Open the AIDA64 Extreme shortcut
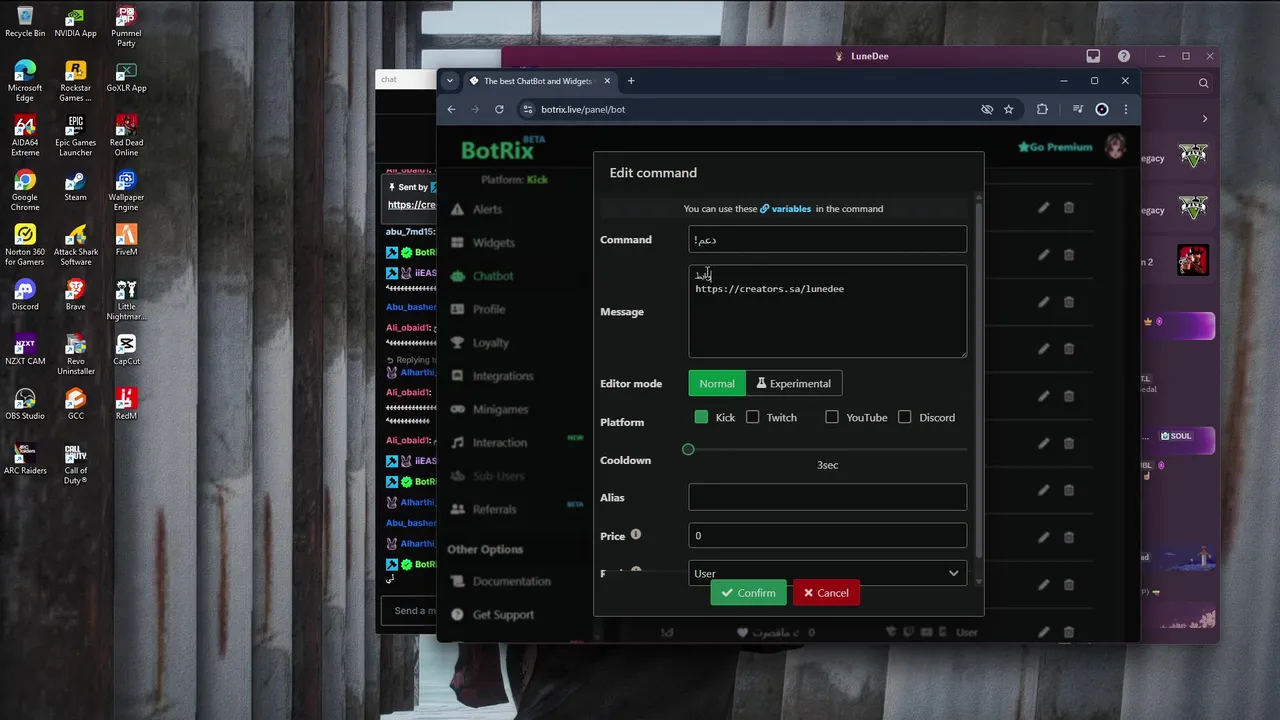This screenshot has height=720, width=1280. [x=25, y=136]
